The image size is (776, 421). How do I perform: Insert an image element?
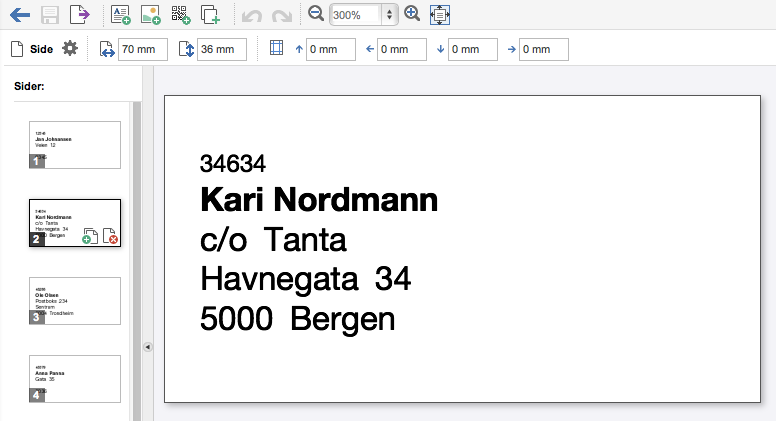click(x=150, y=14)
